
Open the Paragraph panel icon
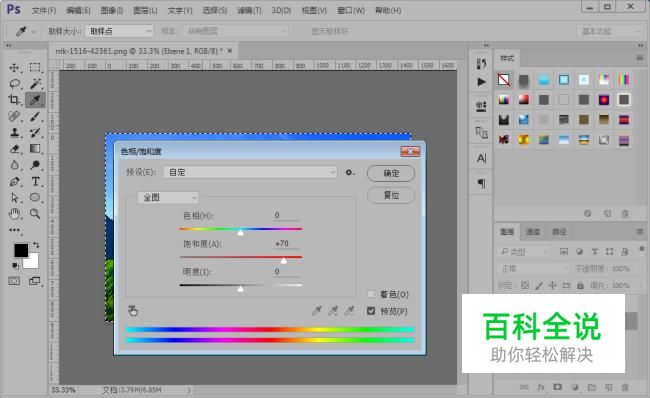[x=481, y=183]
